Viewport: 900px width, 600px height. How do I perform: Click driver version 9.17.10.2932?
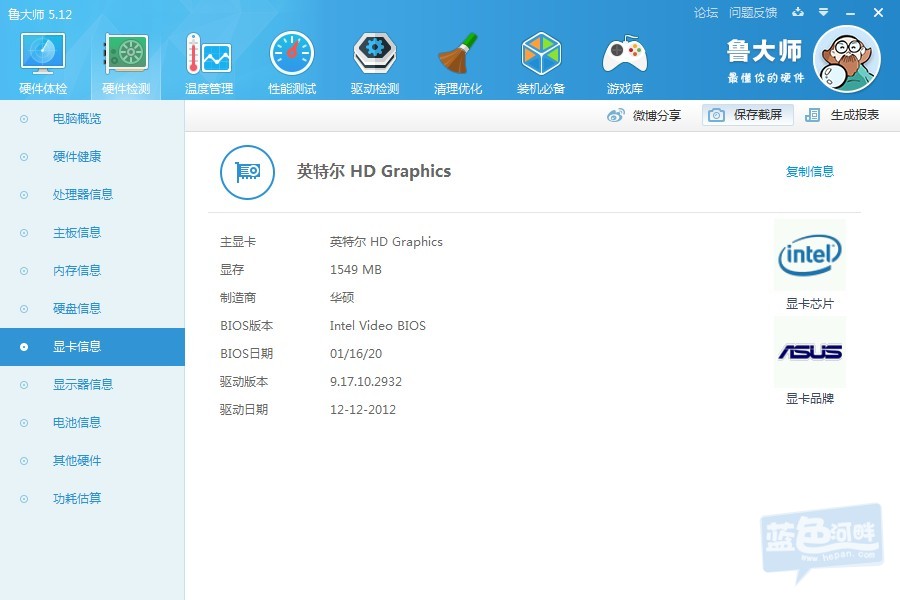(366, 382)
